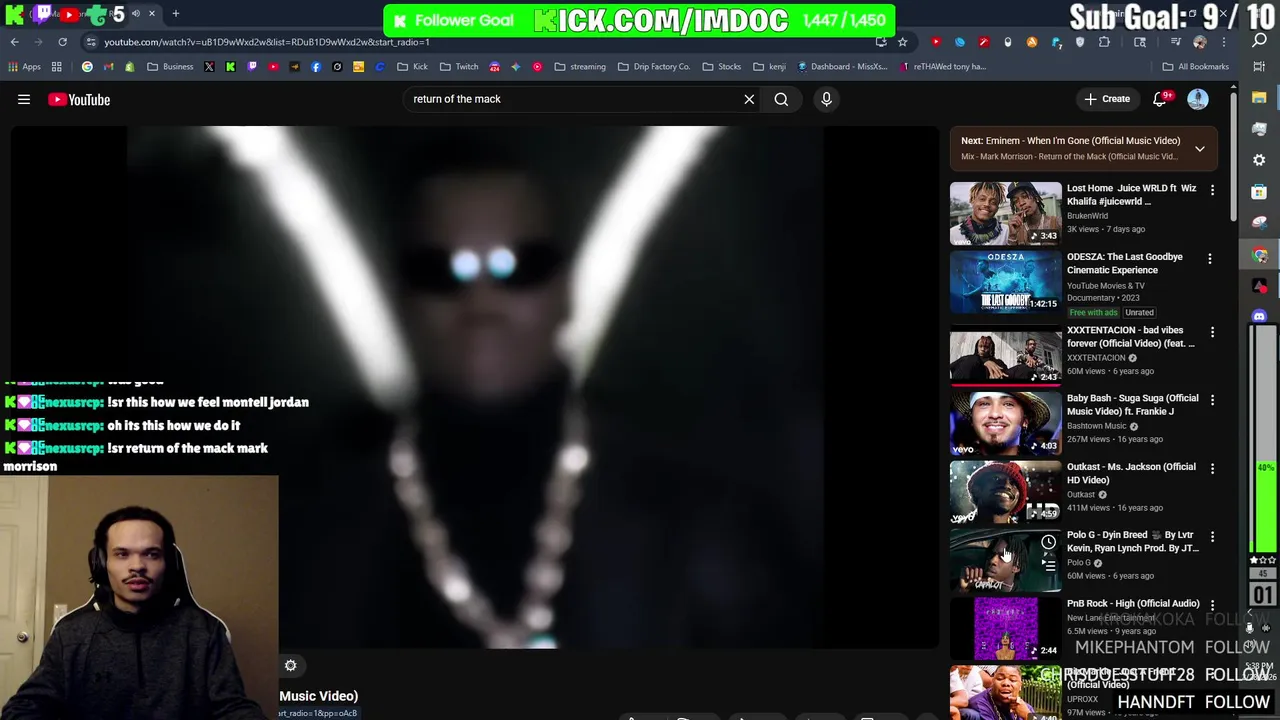Screen dimensions: 1280x720
Task: Open the Twitch bookmarks folder
Action: click(x=459, y=67)
